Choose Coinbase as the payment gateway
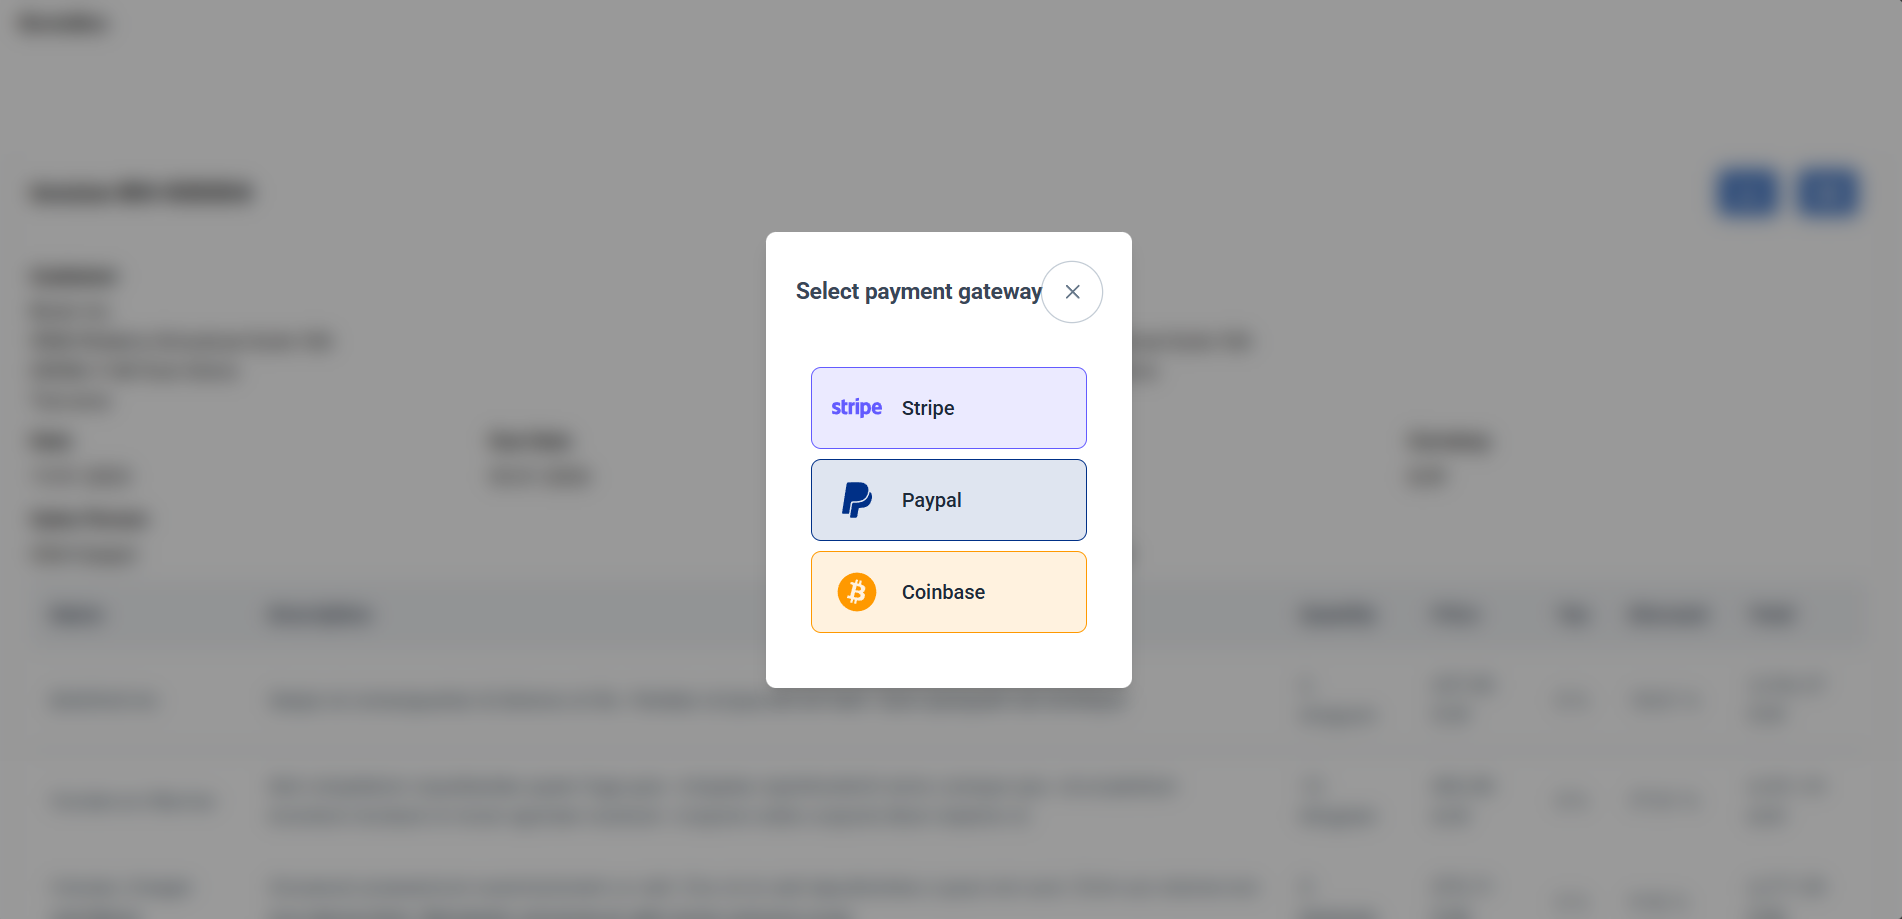Image resolution: width=1902 pixels, height=919 pixels. point(948,592)
